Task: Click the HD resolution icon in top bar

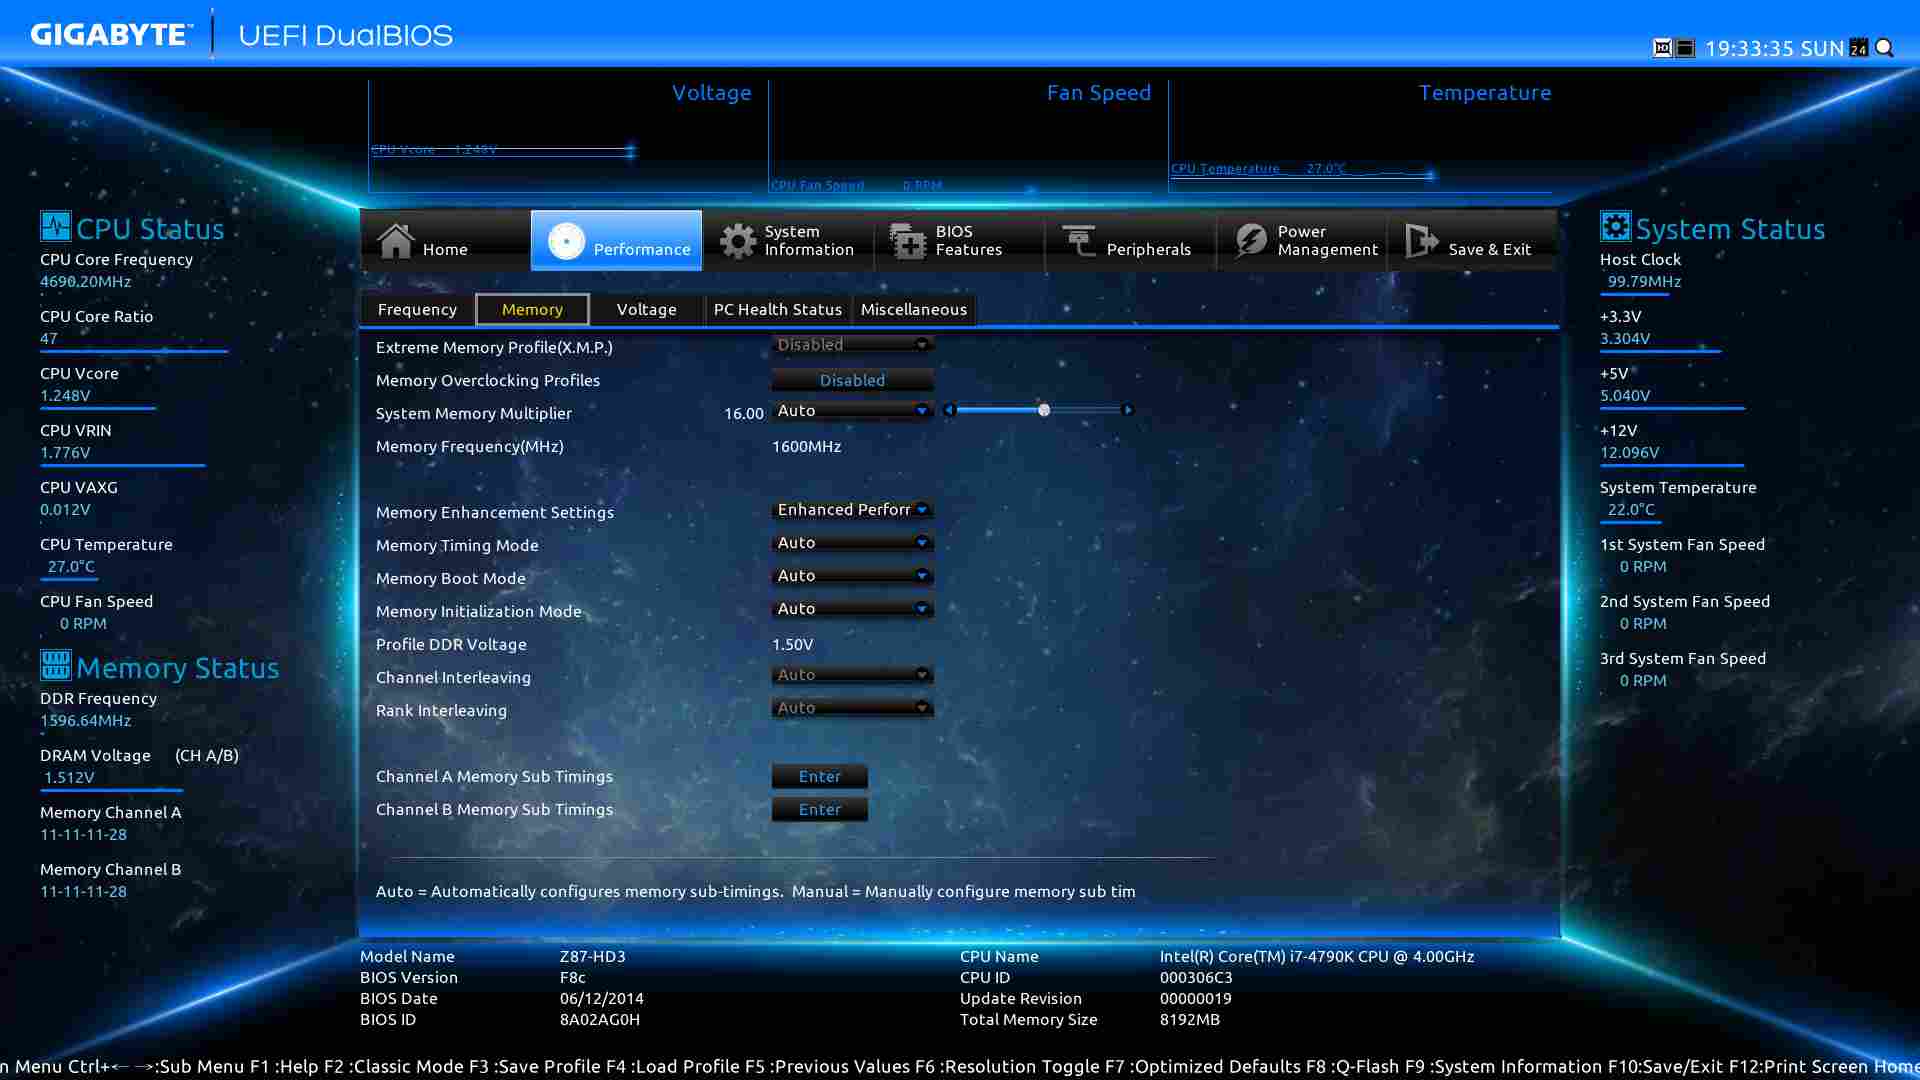Action: tap(1662, 48)
